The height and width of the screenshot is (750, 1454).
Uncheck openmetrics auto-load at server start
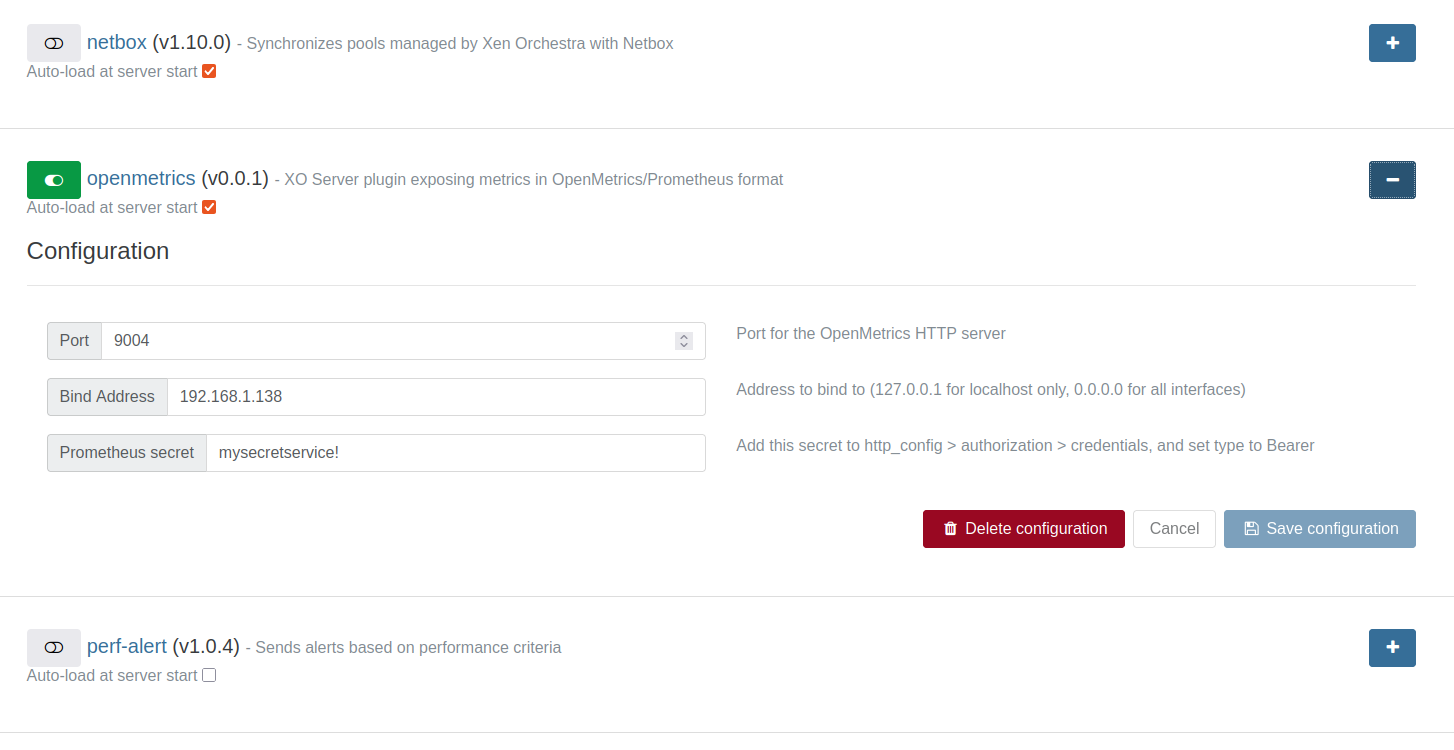(209, 208)
